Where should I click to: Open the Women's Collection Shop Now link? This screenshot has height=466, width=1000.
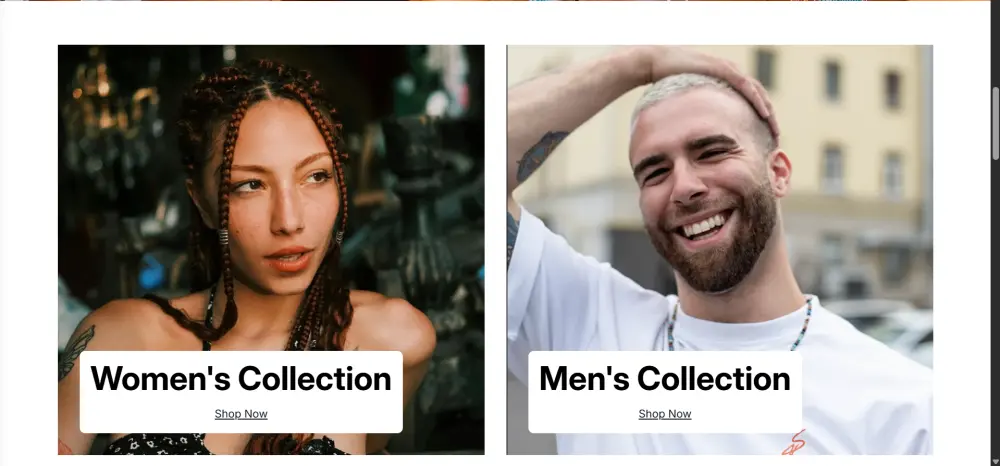241,414
